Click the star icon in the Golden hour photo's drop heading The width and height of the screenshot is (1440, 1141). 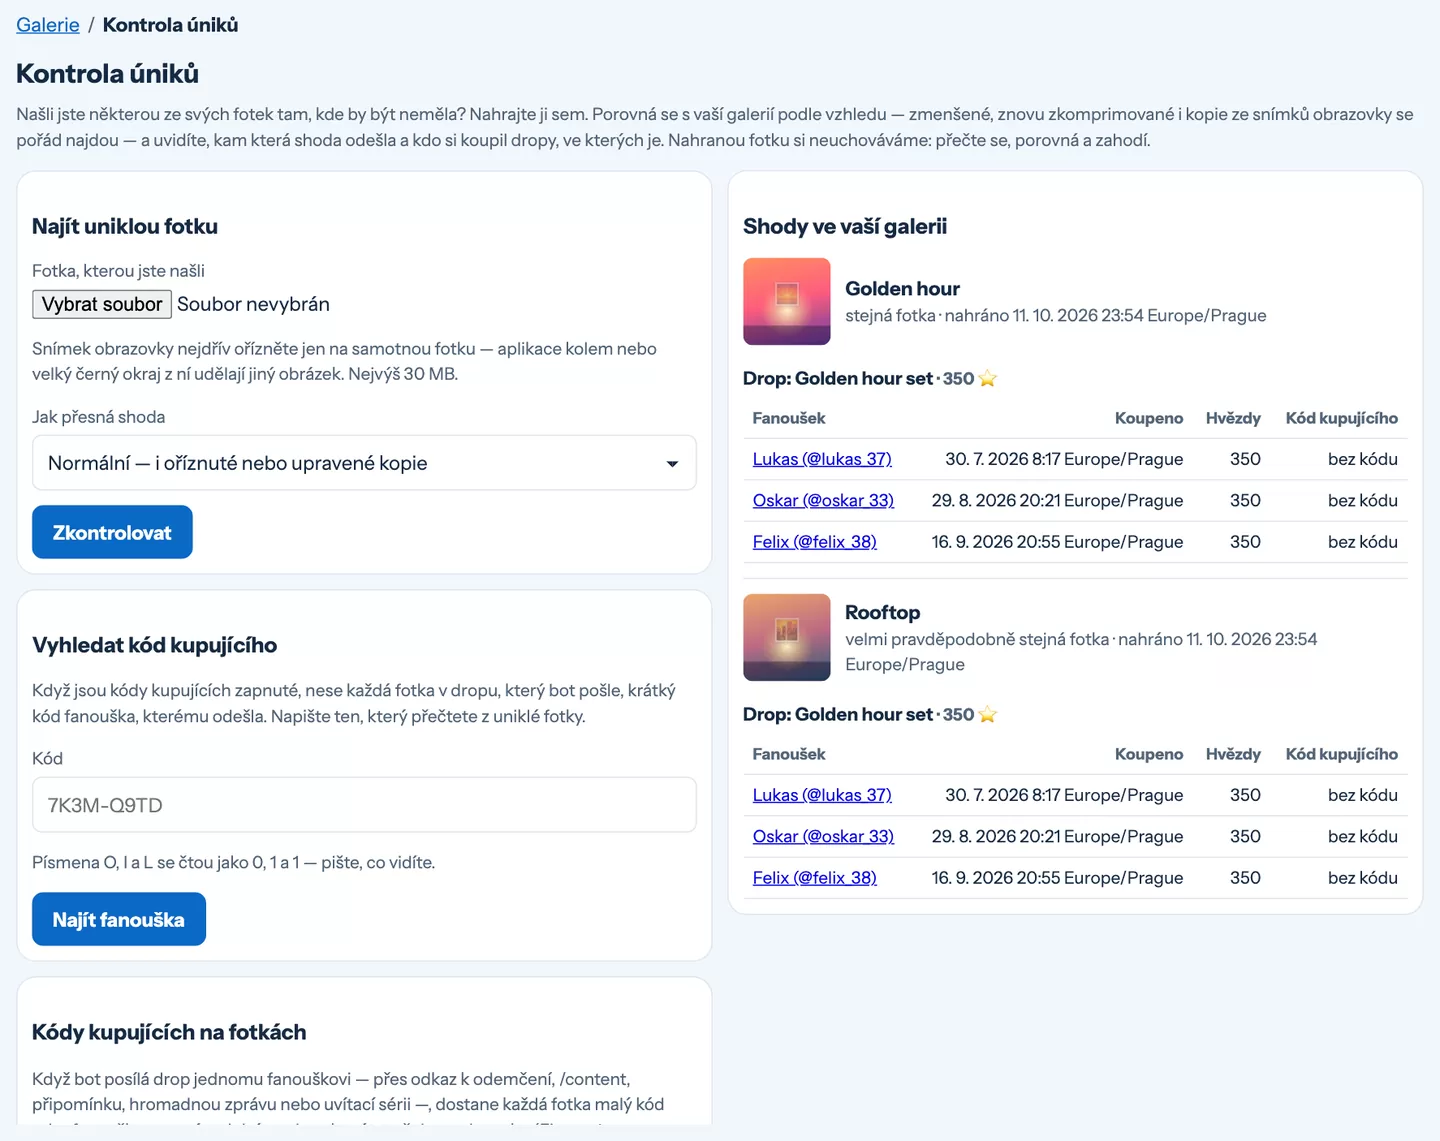tap(988, 378)
